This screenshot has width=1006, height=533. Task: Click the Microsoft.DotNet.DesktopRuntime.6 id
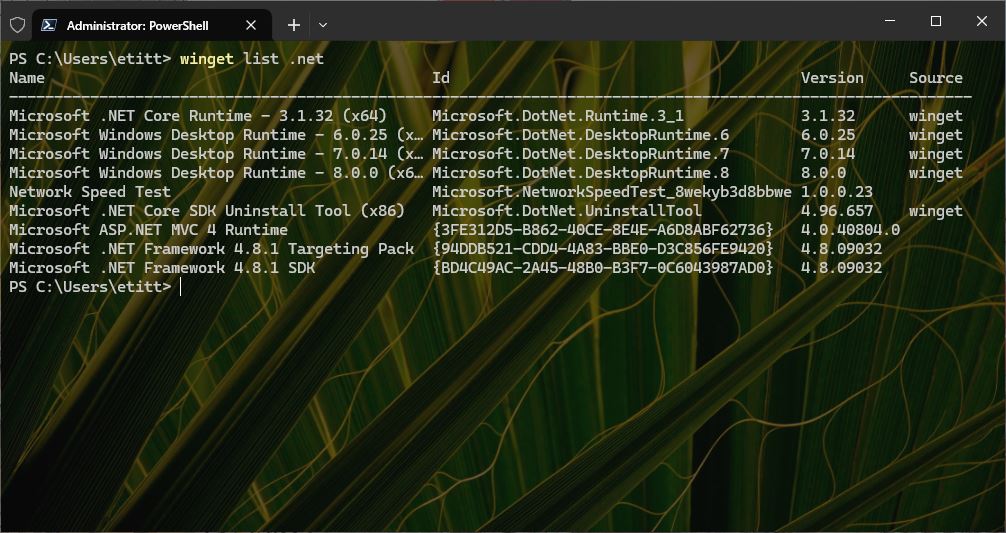(x=581, y=135)
